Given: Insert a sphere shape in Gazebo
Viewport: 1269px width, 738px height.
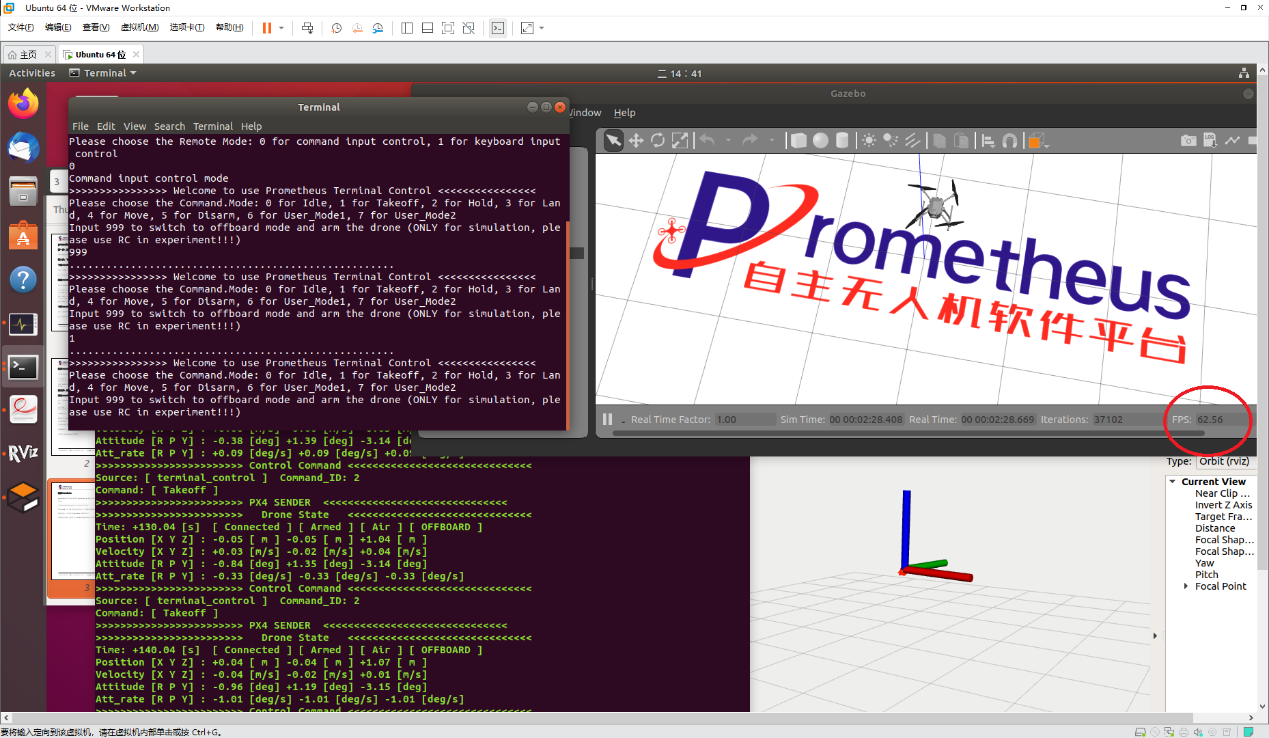Looking at the screenshot, I should 820,141.
